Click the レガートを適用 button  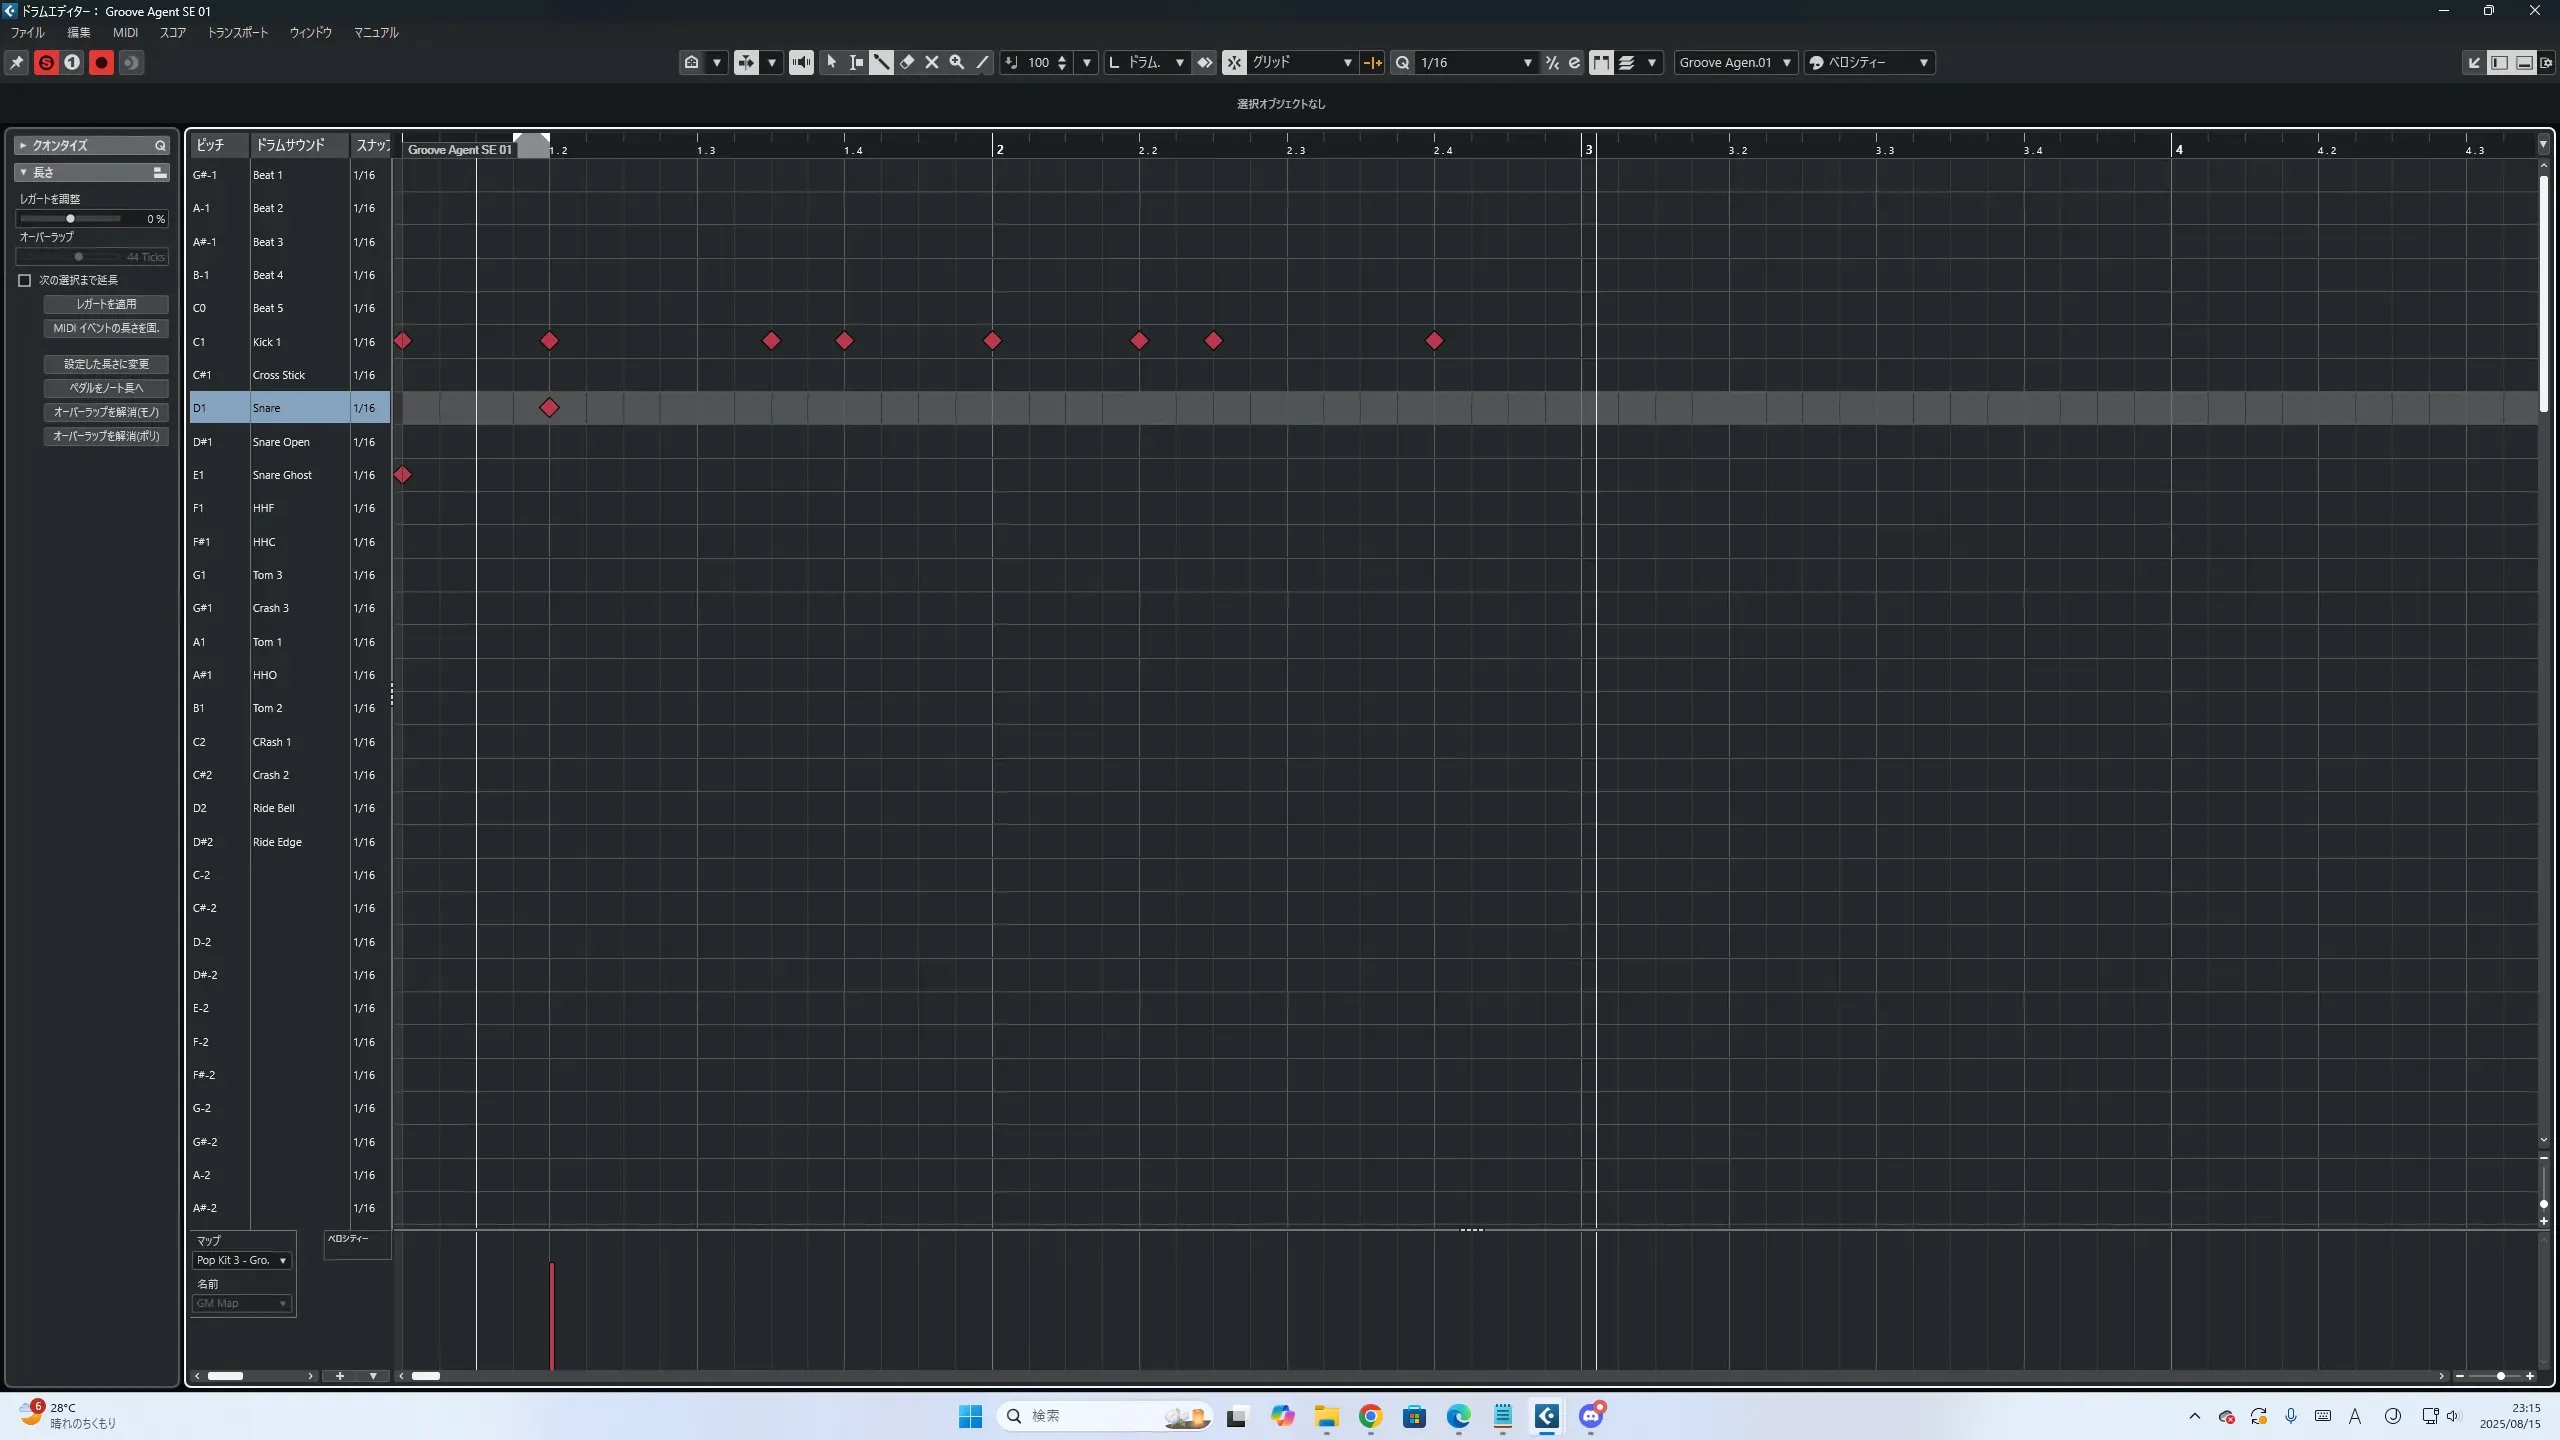(106, 304)
